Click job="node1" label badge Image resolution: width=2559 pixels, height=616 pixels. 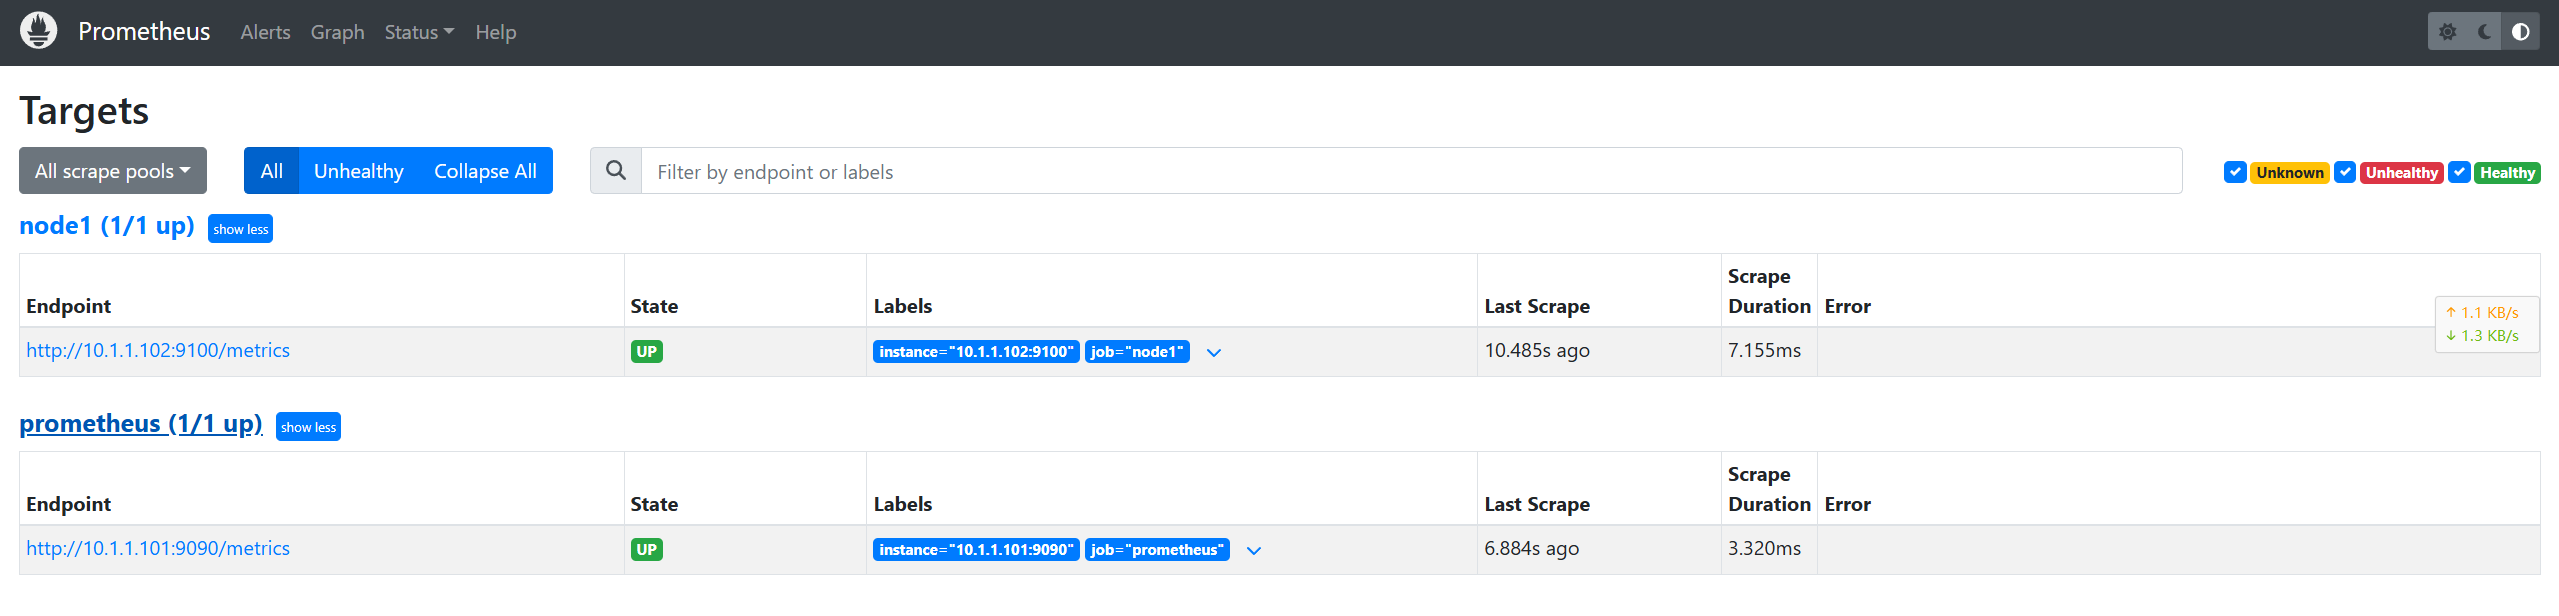coord(1137,352)
